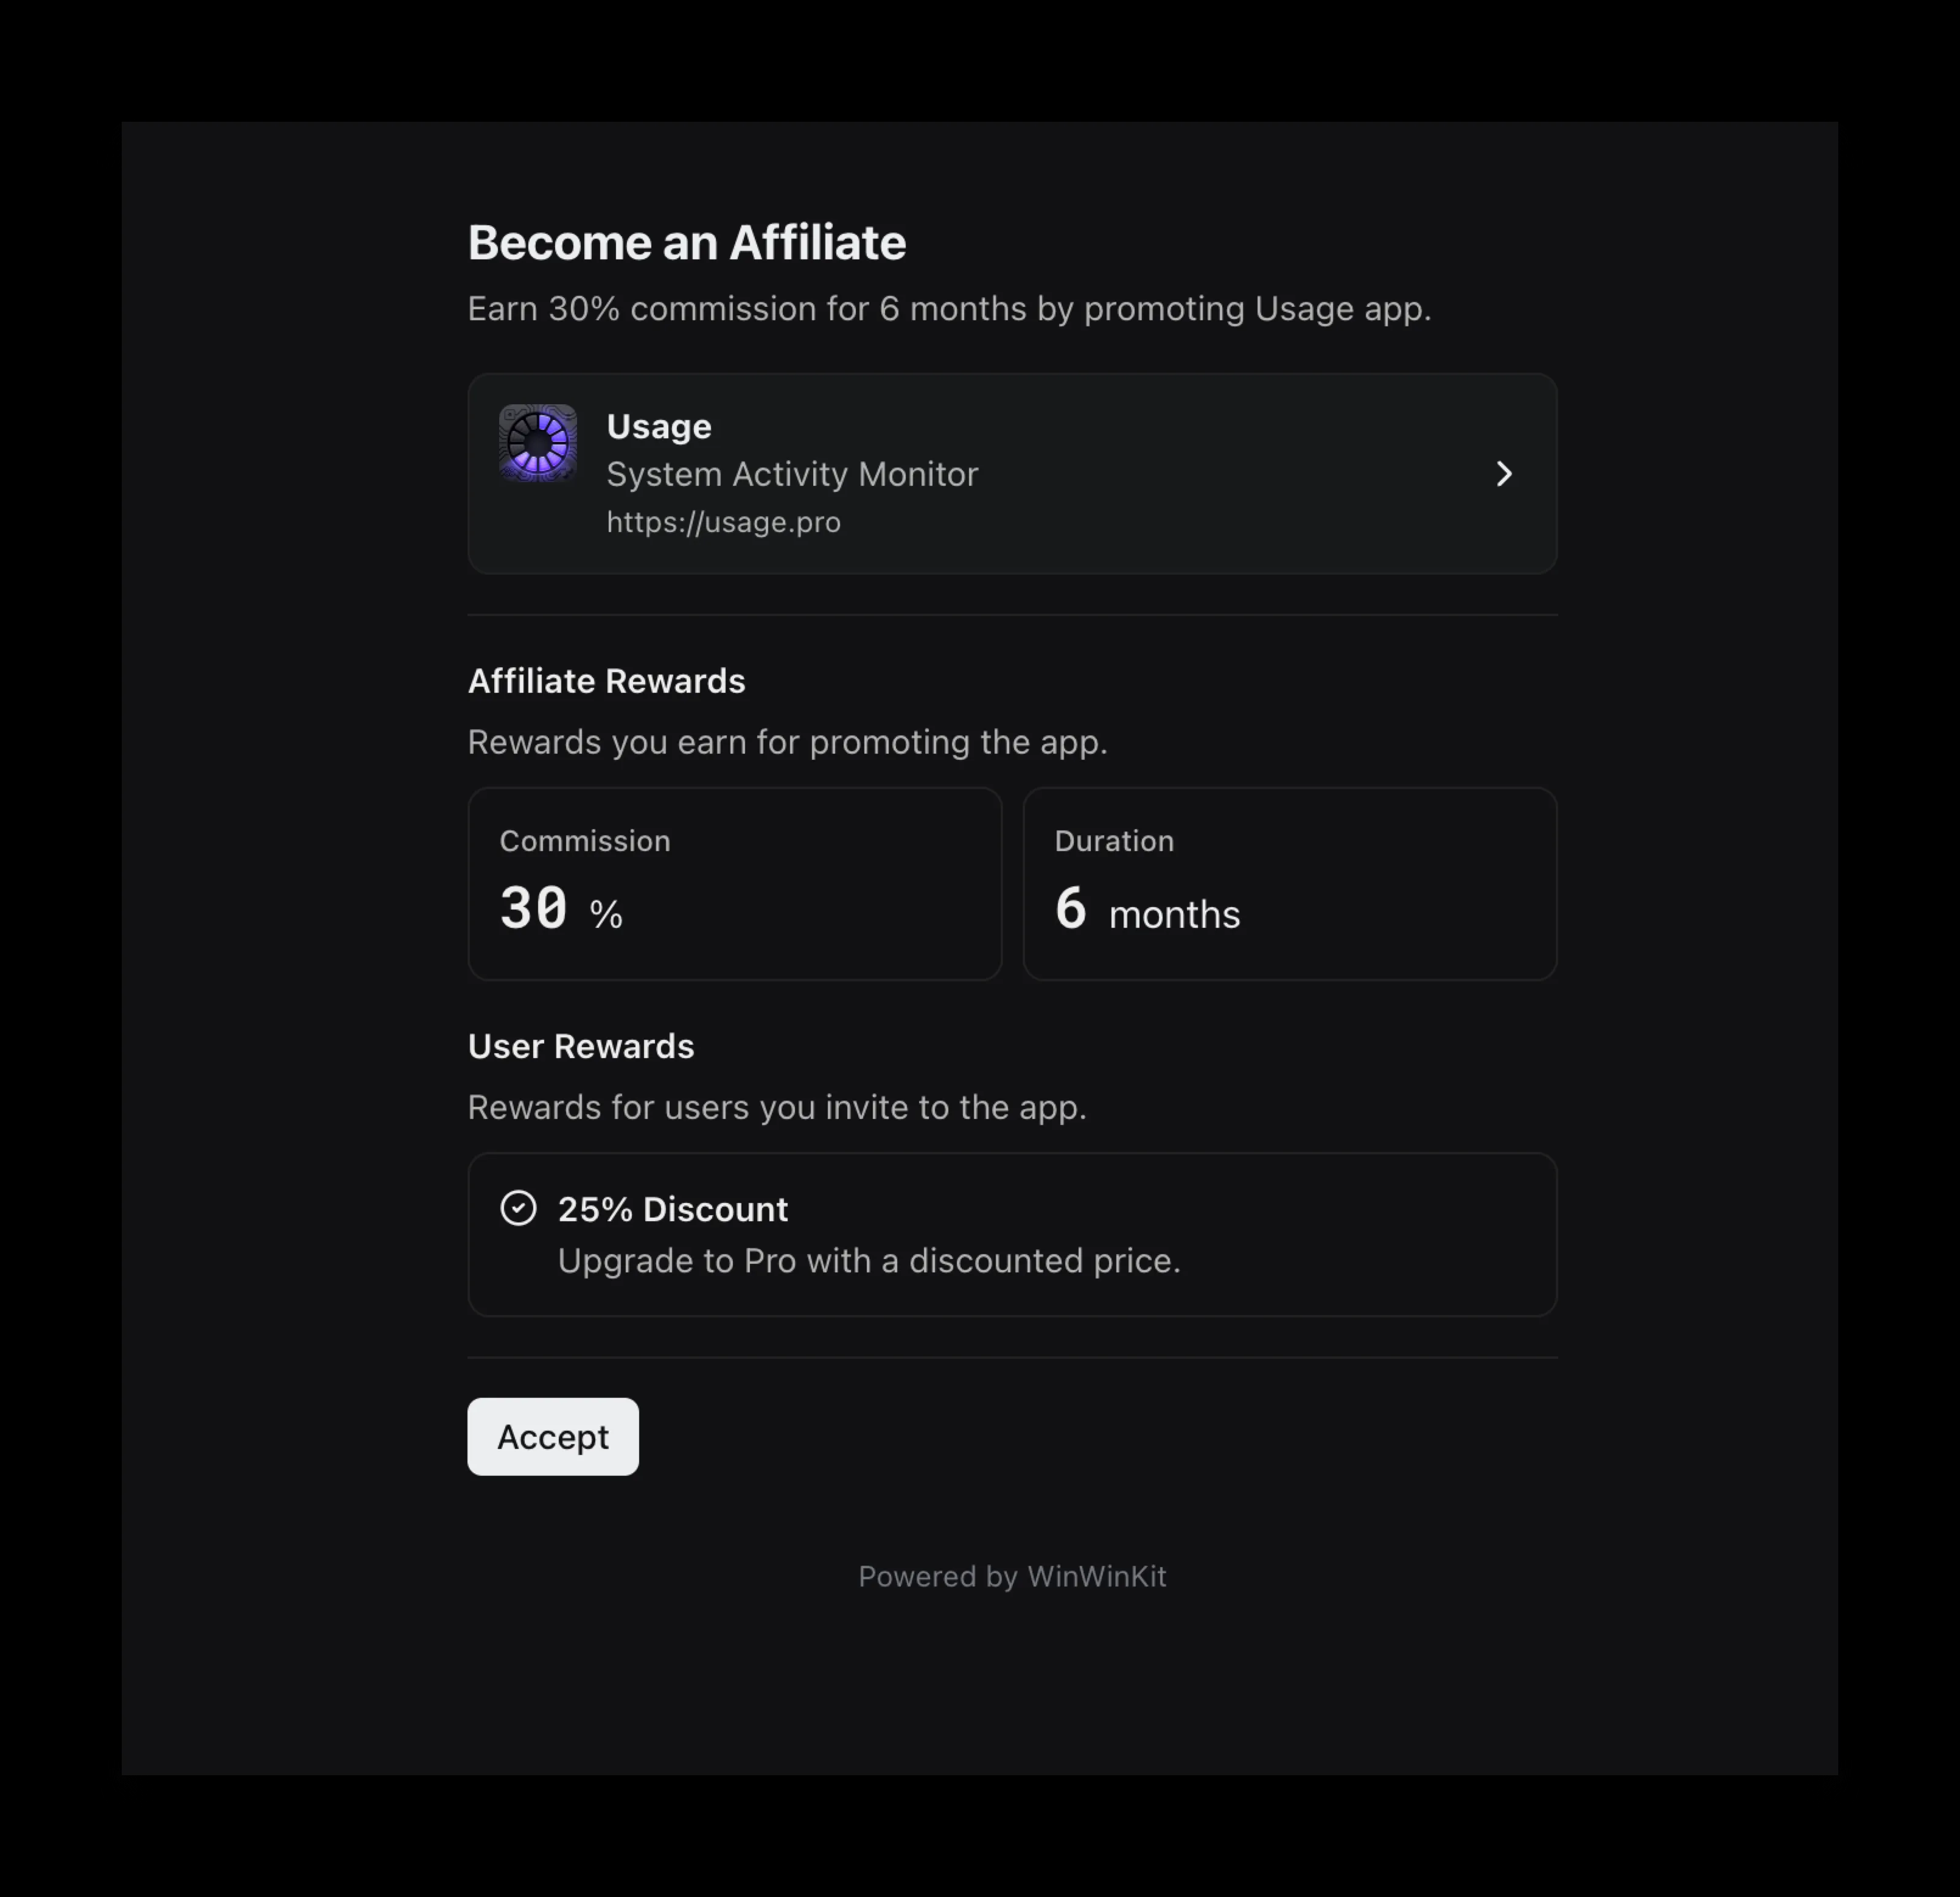Click the Become an Affiliate heading
1960x1897 pixels.
[x=687, y=241]
